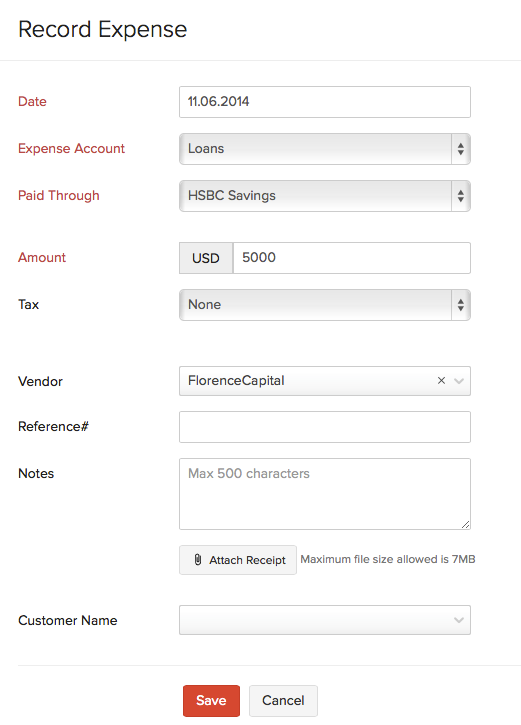Focus the Date field showing 11.06.2014
The image size is (521, 725).
tap(325, 102)
